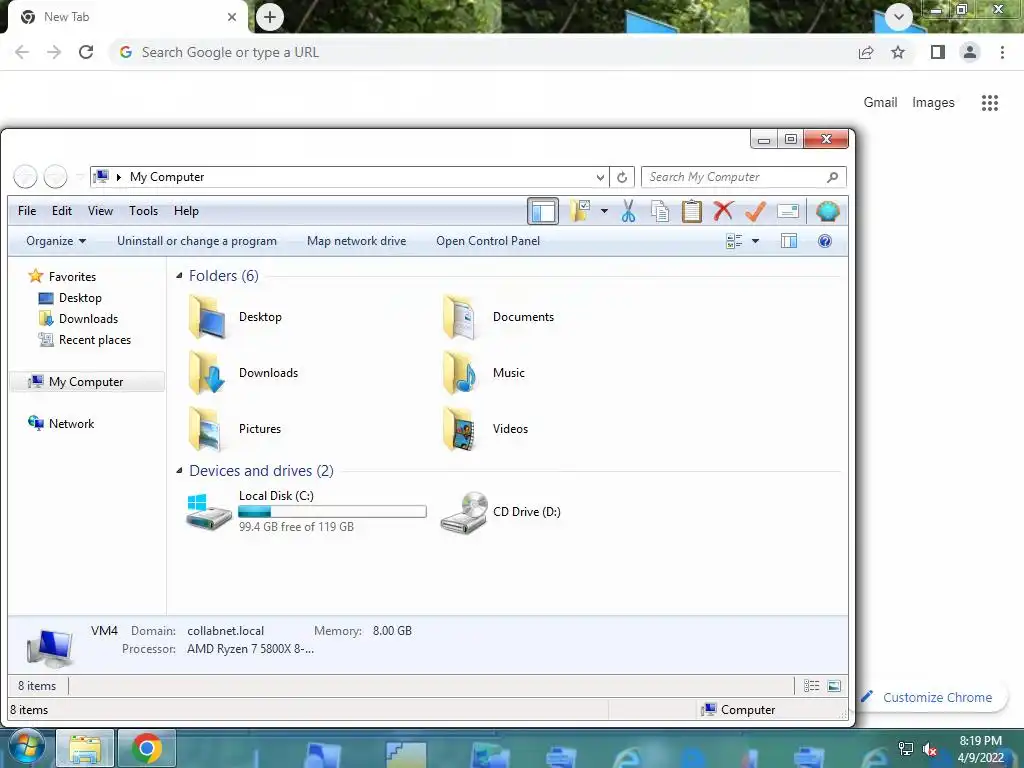Open the View menu

(100, 211)
